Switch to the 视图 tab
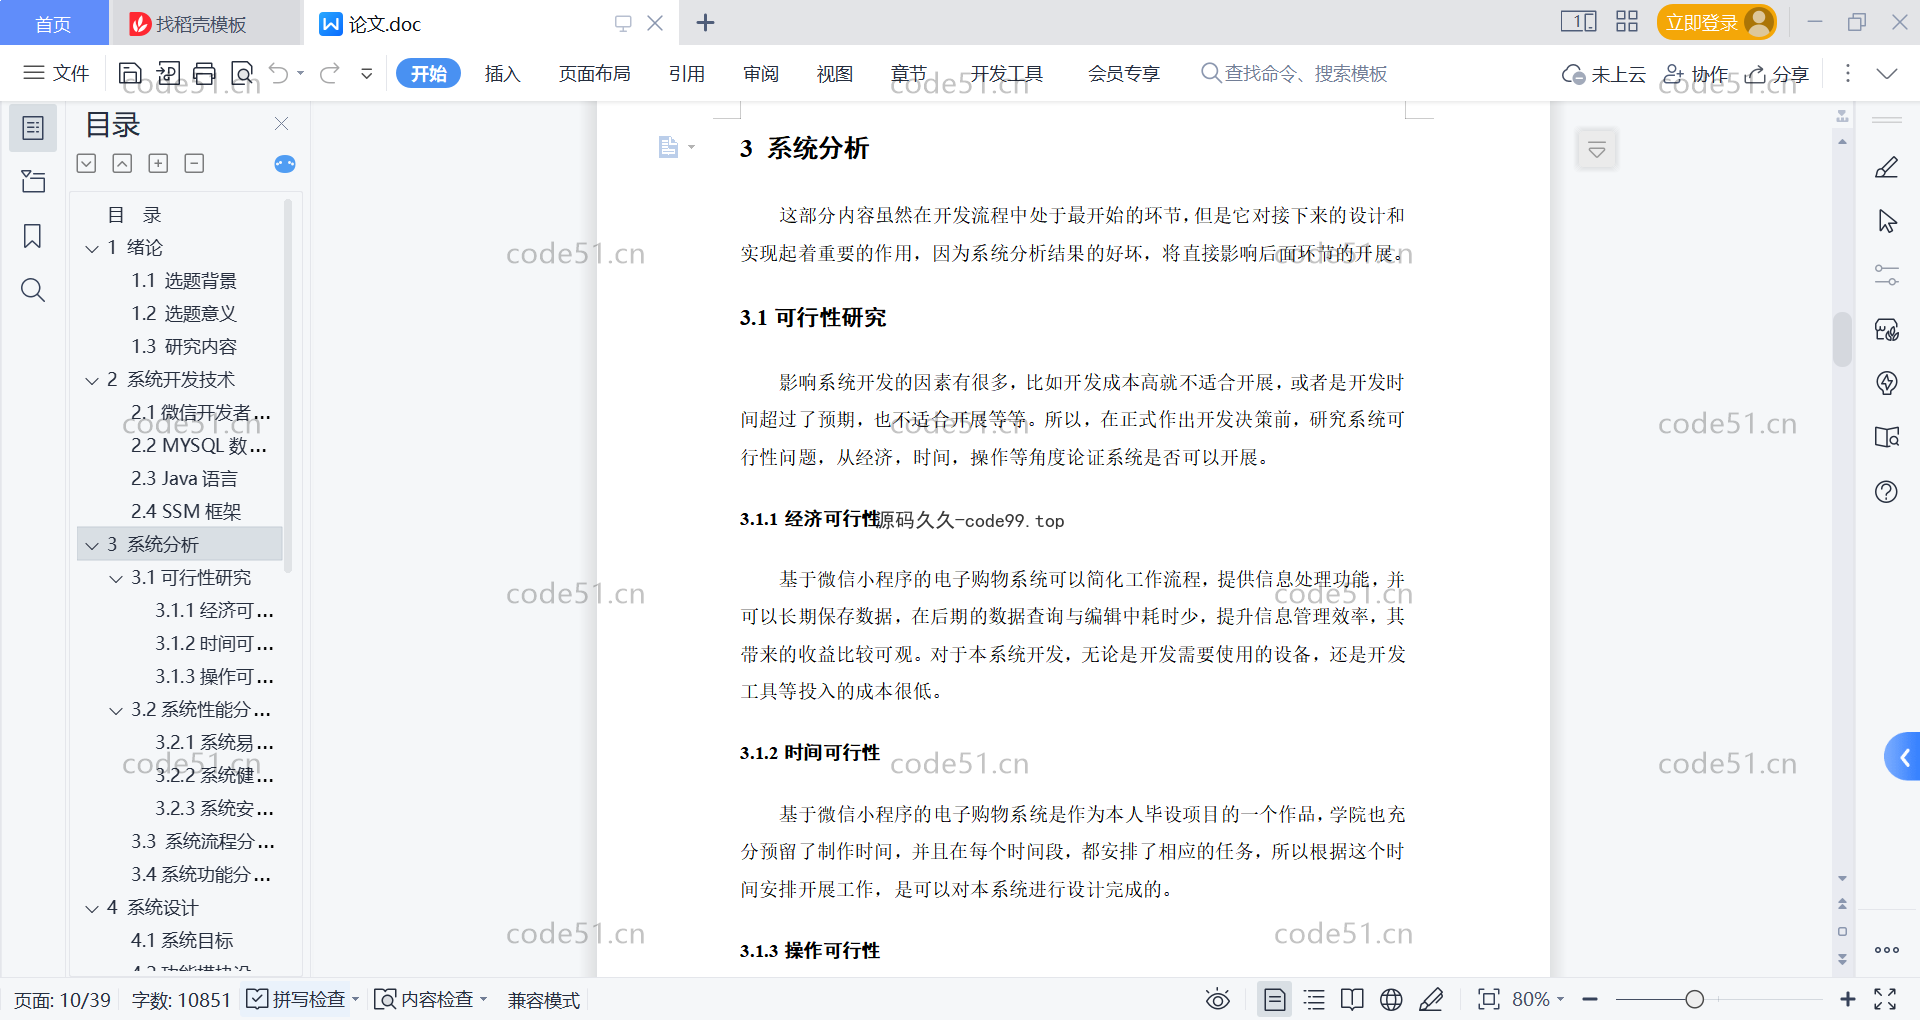This screenshot has width=1920, height=1020. 835,73
